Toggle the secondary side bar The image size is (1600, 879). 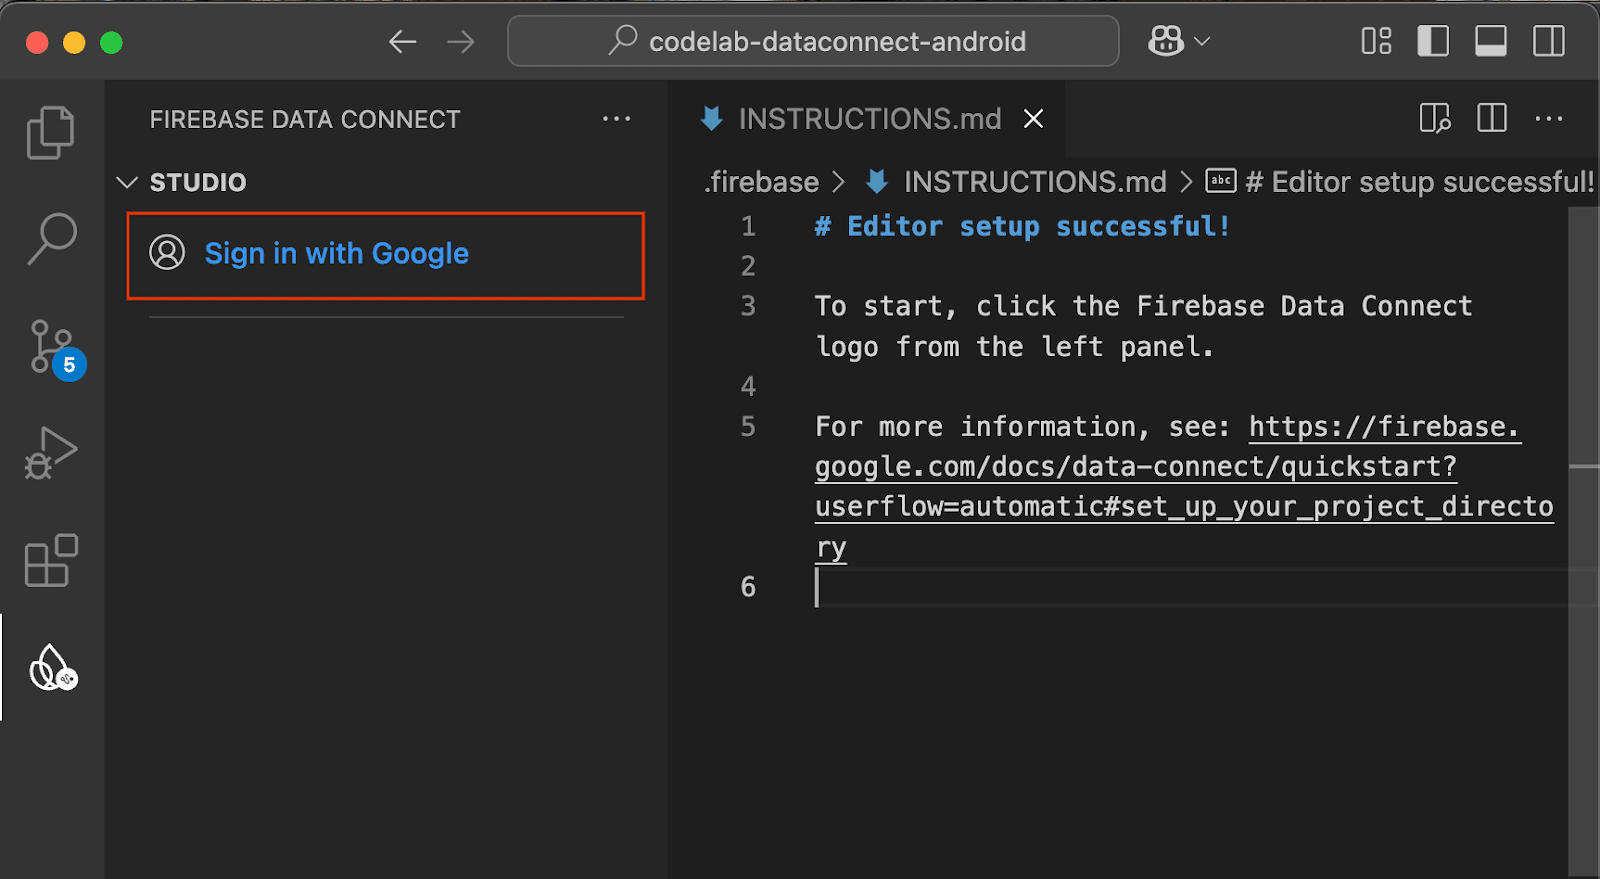click(1548, 41)
